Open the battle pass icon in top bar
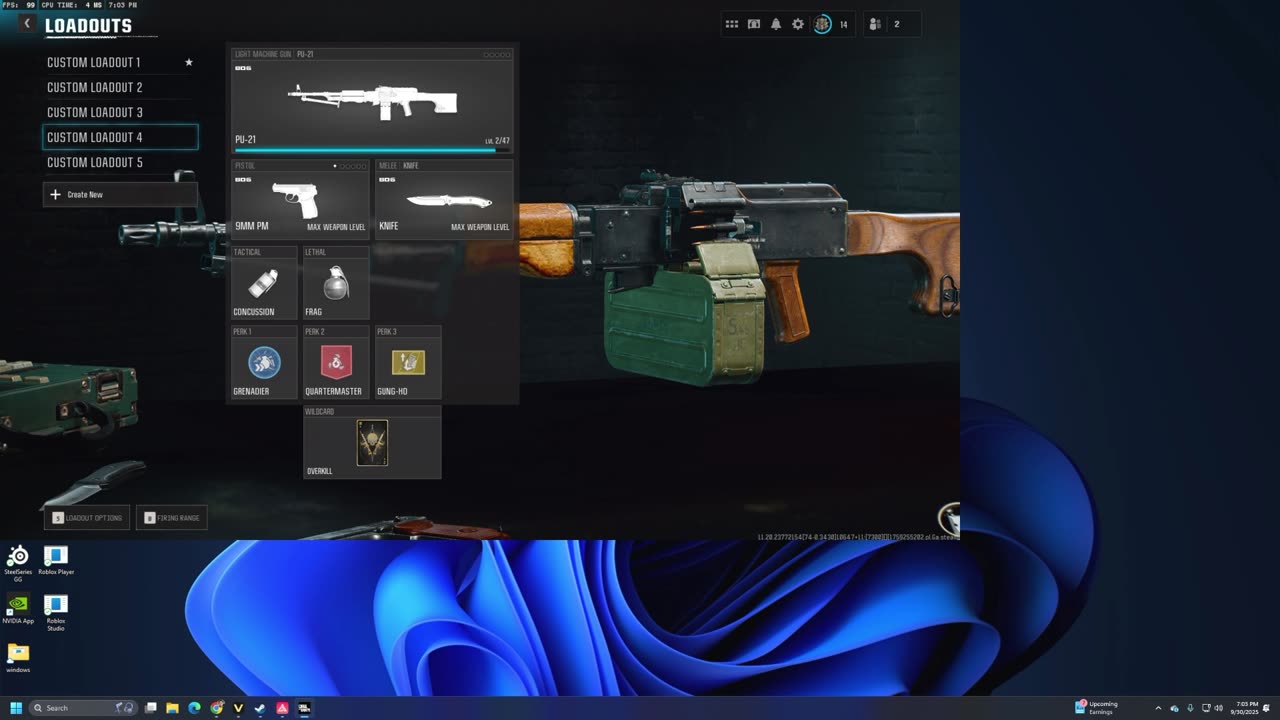 754,24
